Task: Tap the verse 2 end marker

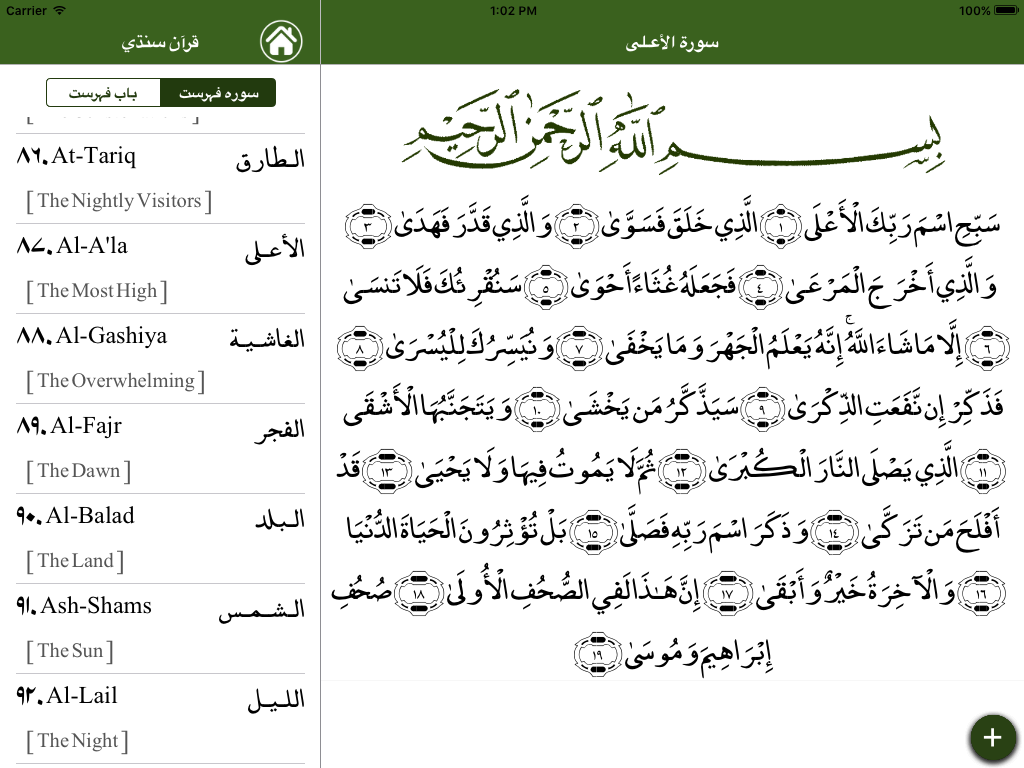Action: [576, 225]
